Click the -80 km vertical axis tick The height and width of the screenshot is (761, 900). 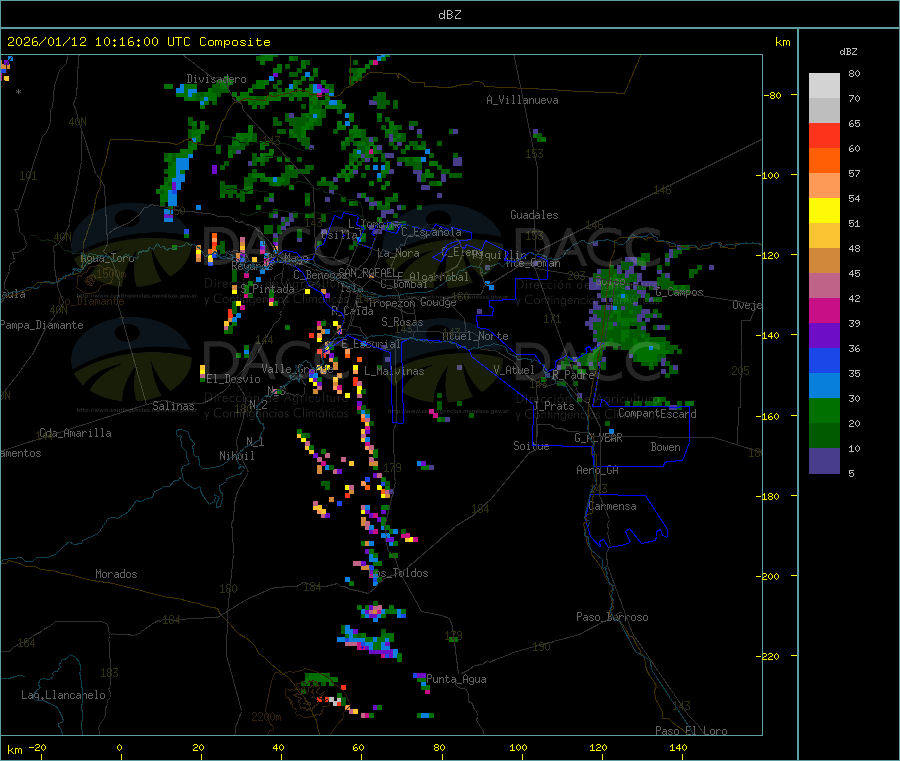pos(773,95)
